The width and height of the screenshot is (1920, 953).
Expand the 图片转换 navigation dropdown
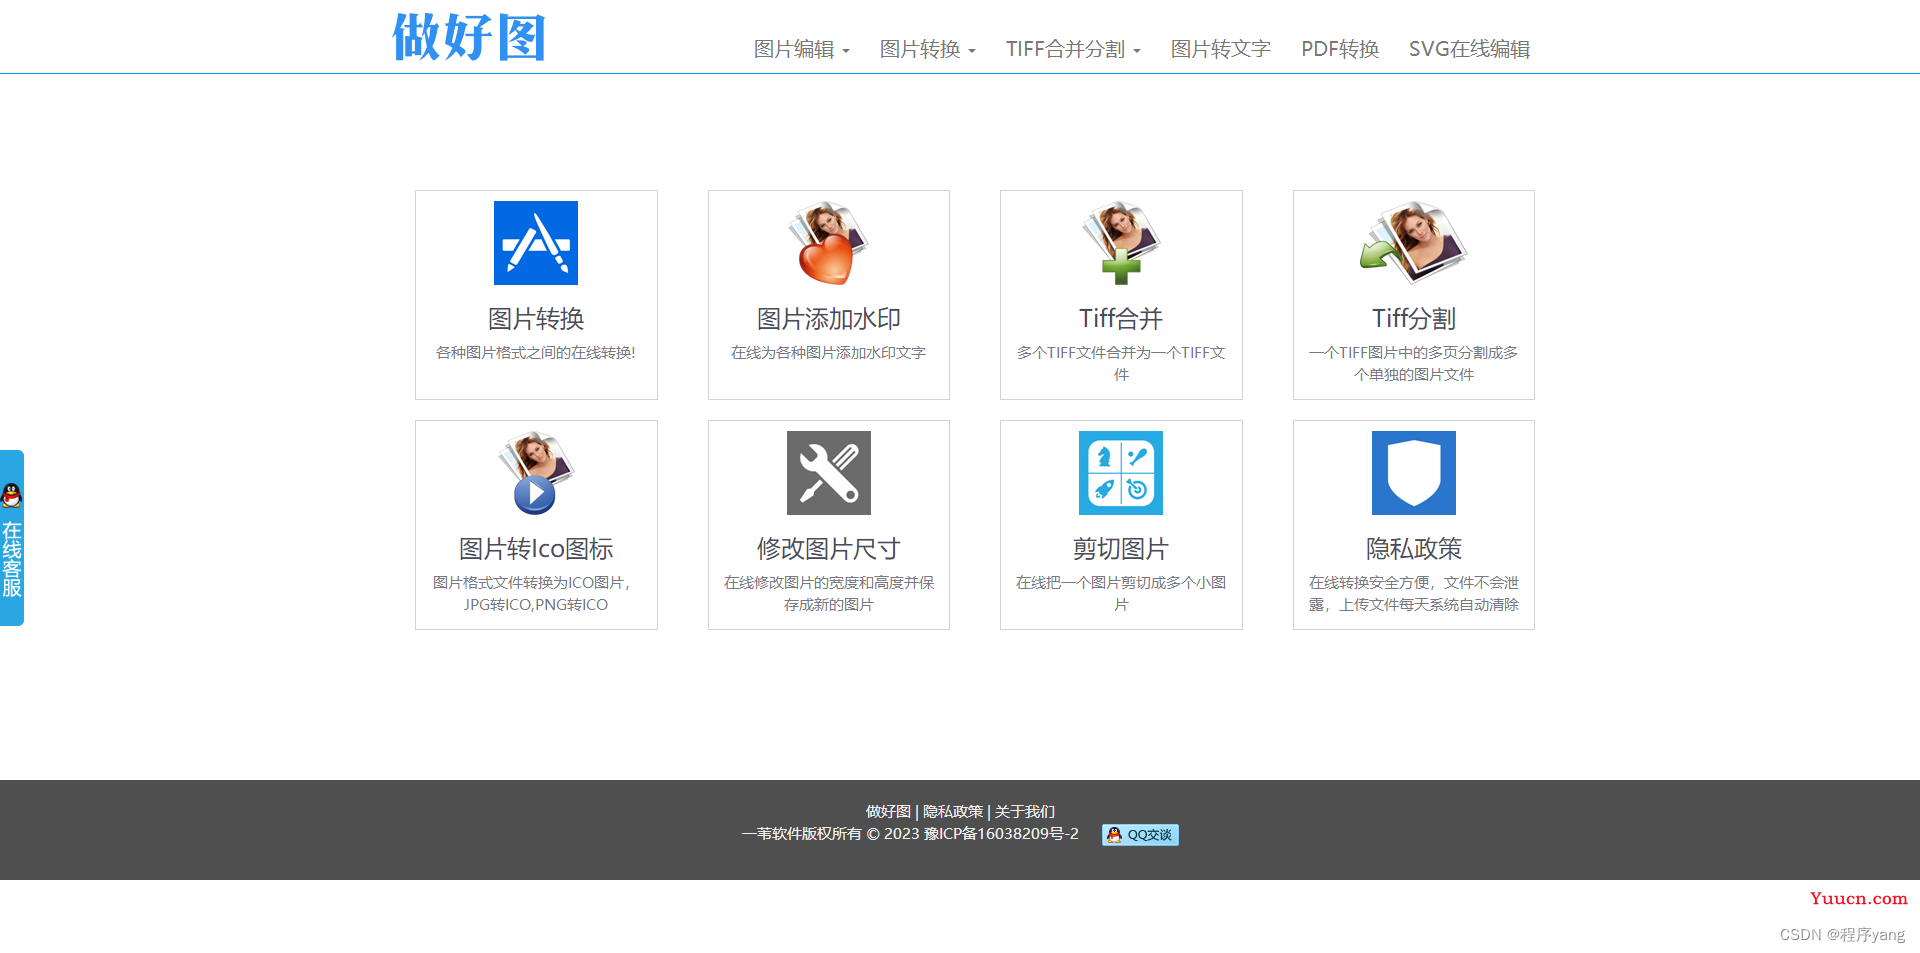click(927, 49)
